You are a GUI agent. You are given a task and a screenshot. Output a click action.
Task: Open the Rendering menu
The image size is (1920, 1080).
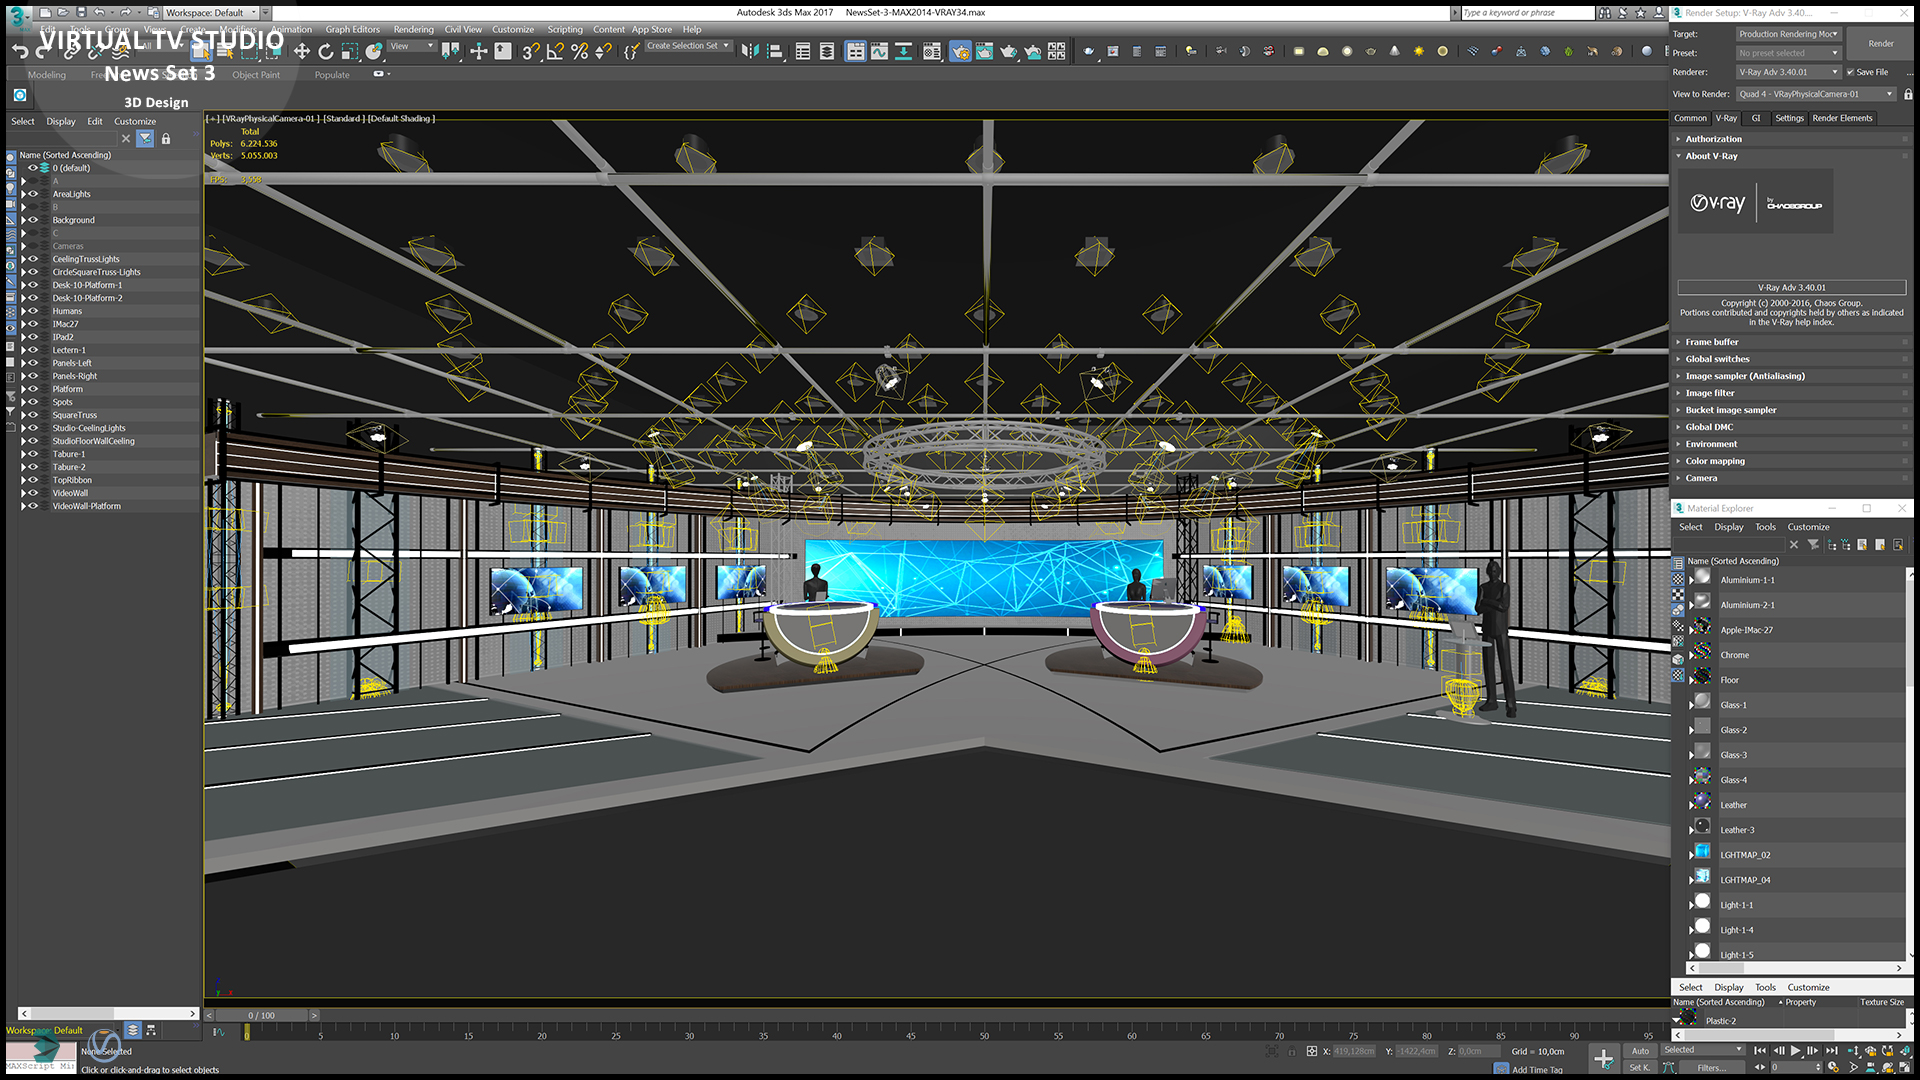(x=413, y=29)
